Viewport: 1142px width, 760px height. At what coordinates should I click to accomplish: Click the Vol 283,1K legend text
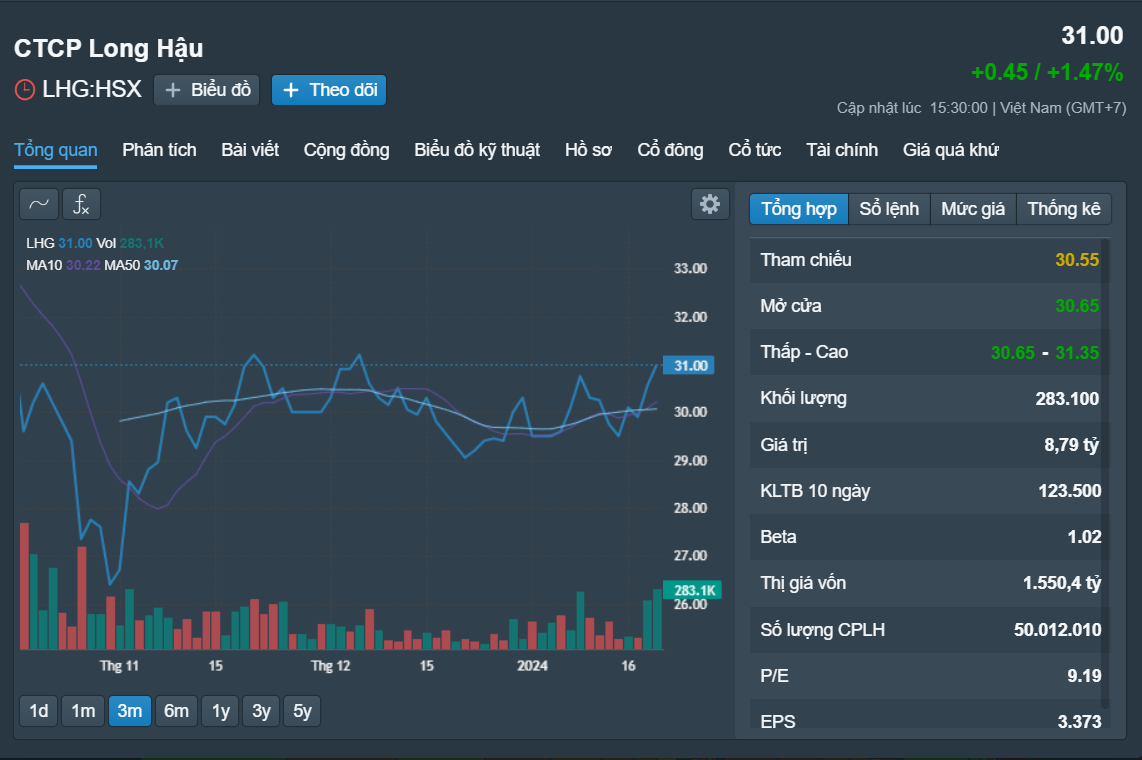pos(130,243)
